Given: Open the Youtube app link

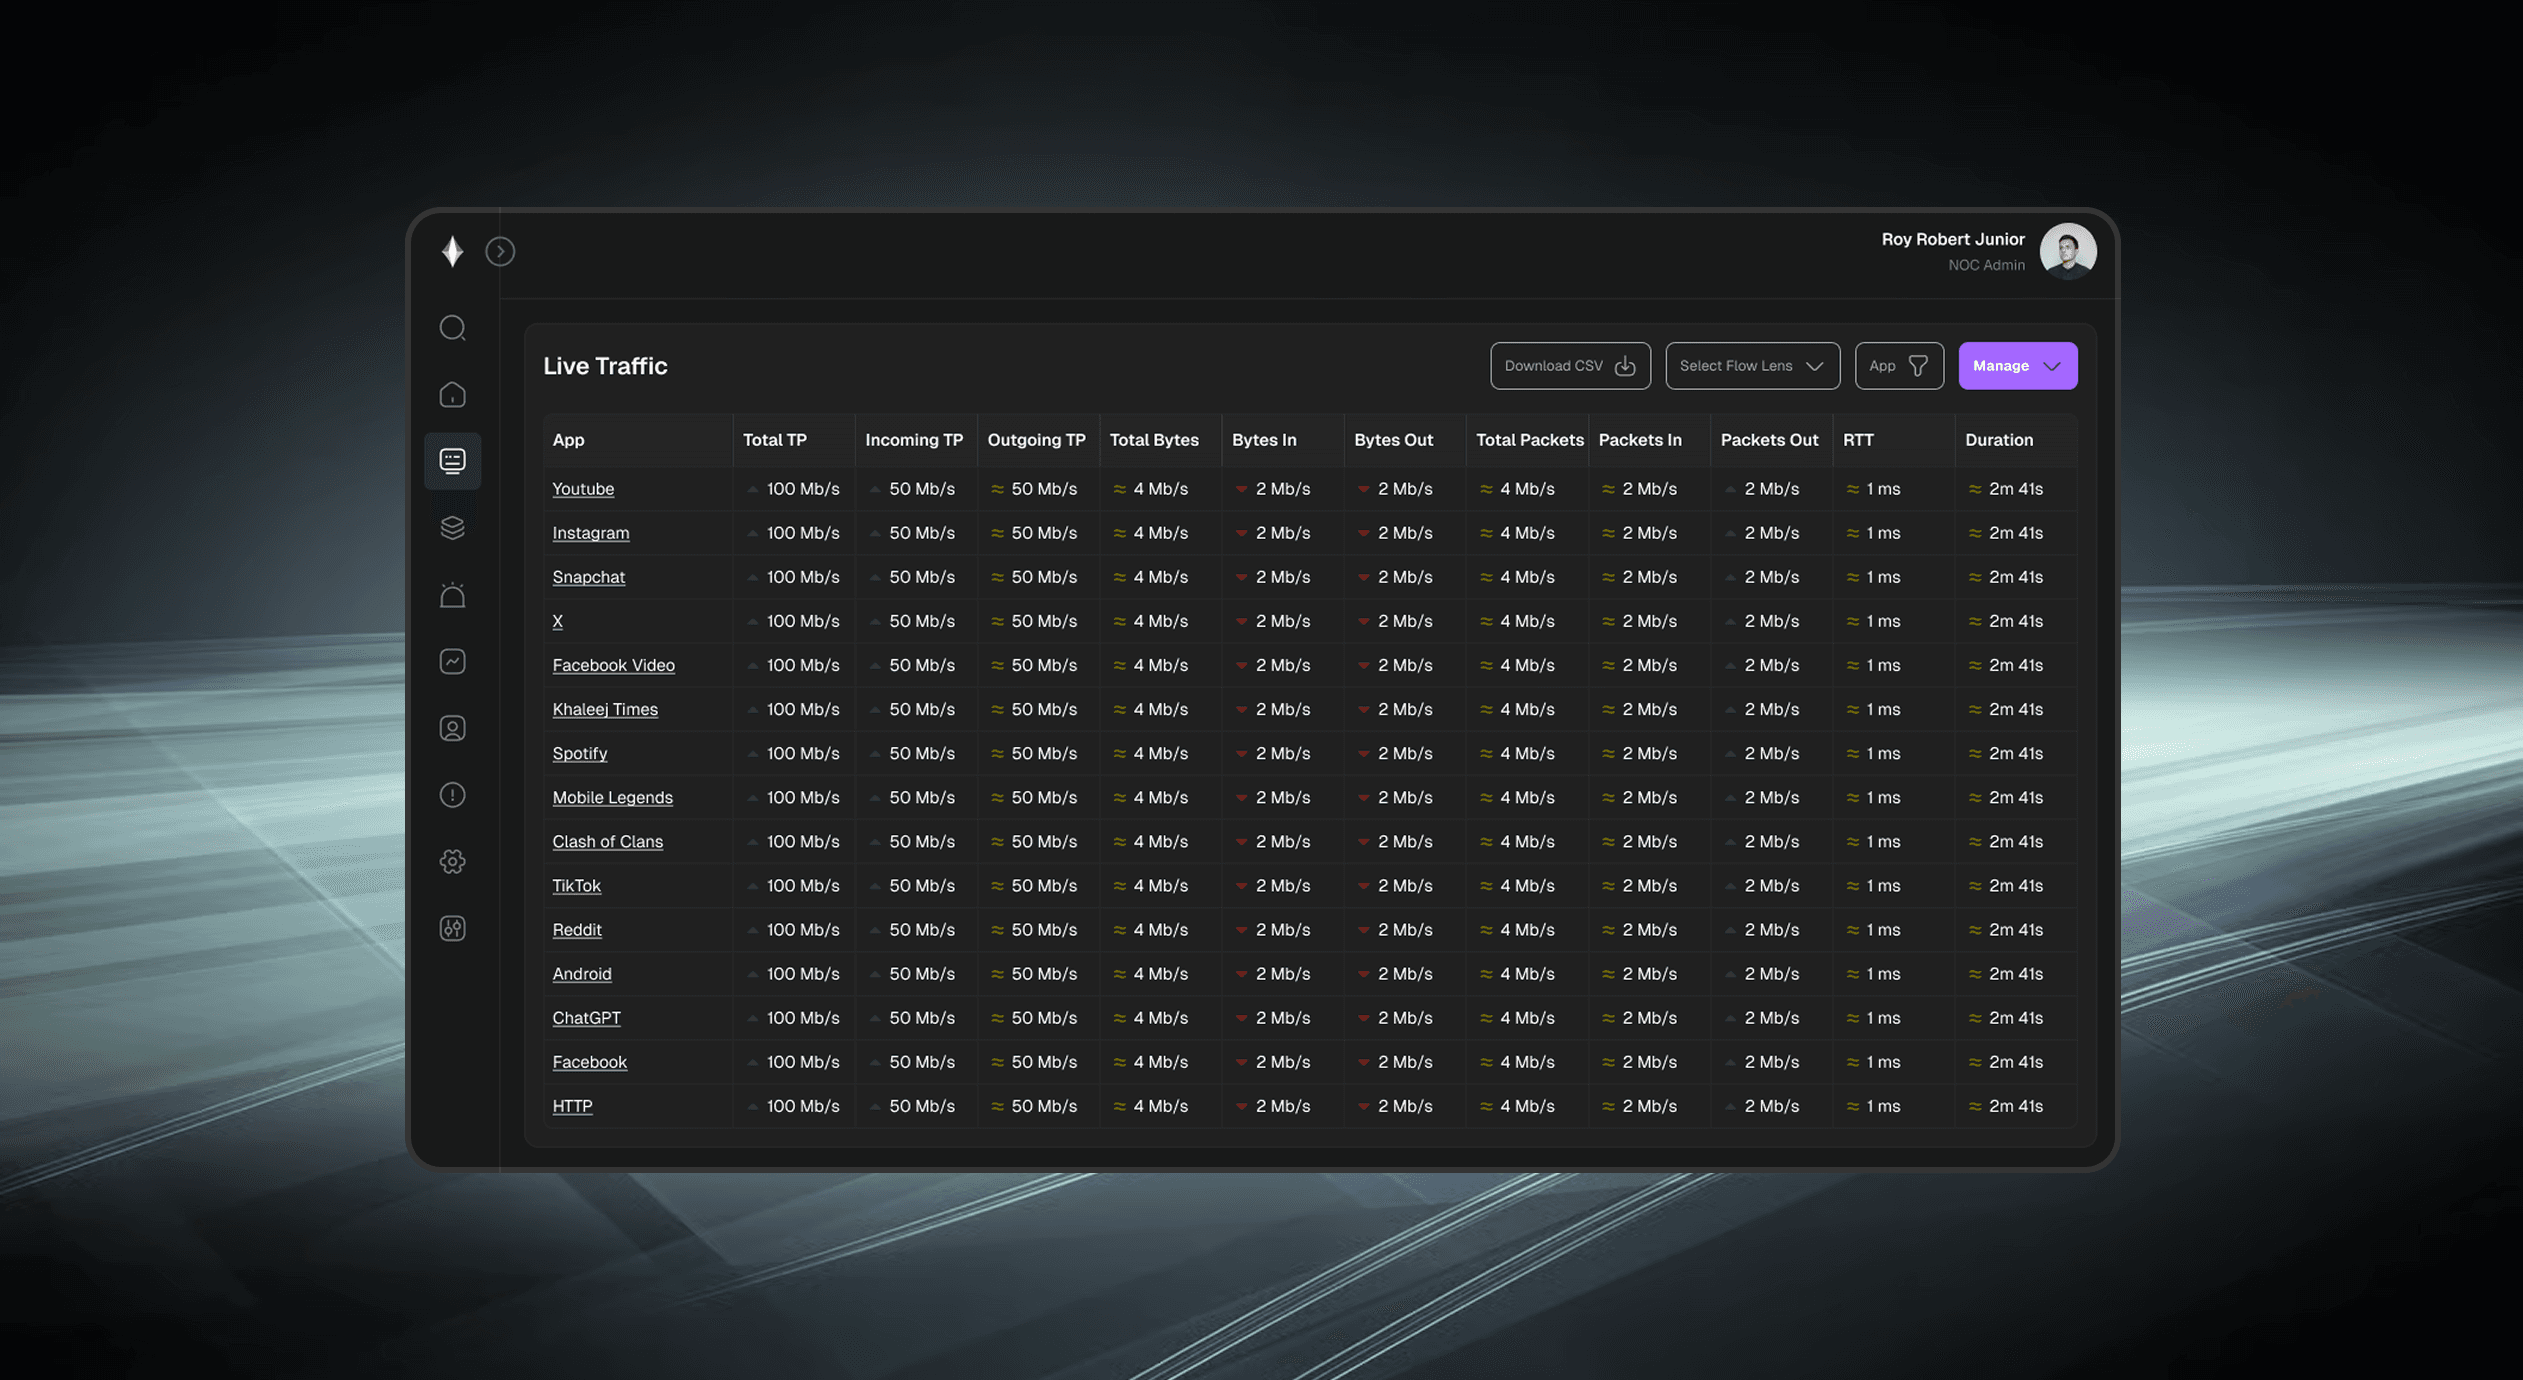Looking at the screenshot, I should (583, 489).
